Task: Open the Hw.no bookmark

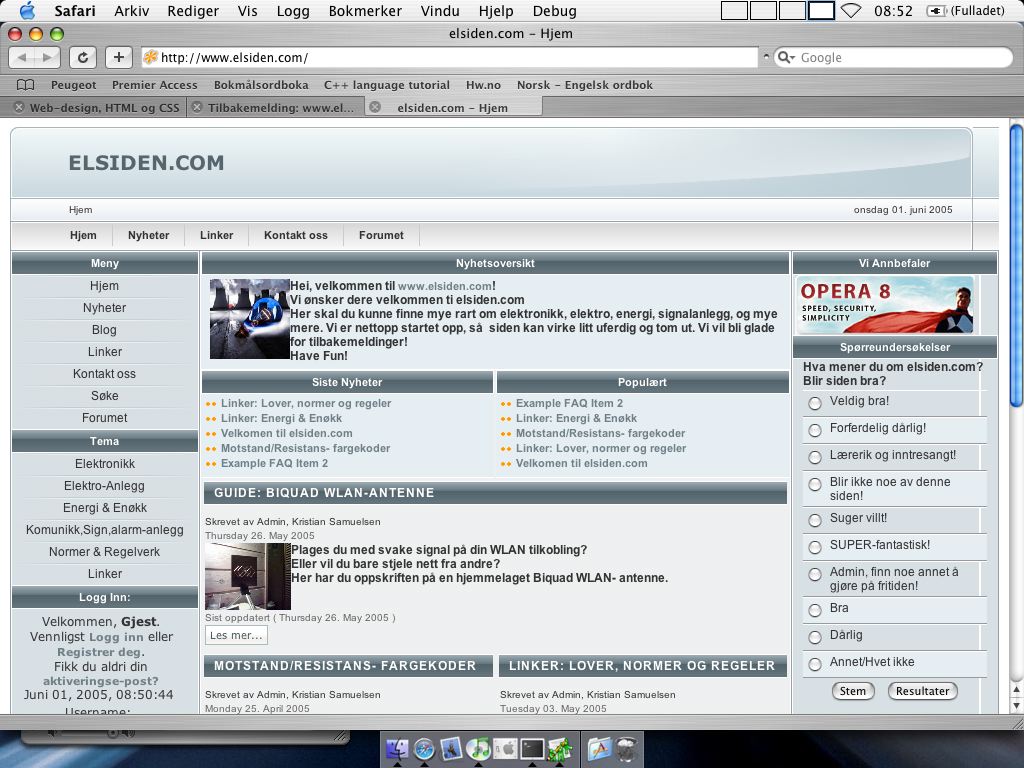Action: pyautogui.click(x=483, y=85)
